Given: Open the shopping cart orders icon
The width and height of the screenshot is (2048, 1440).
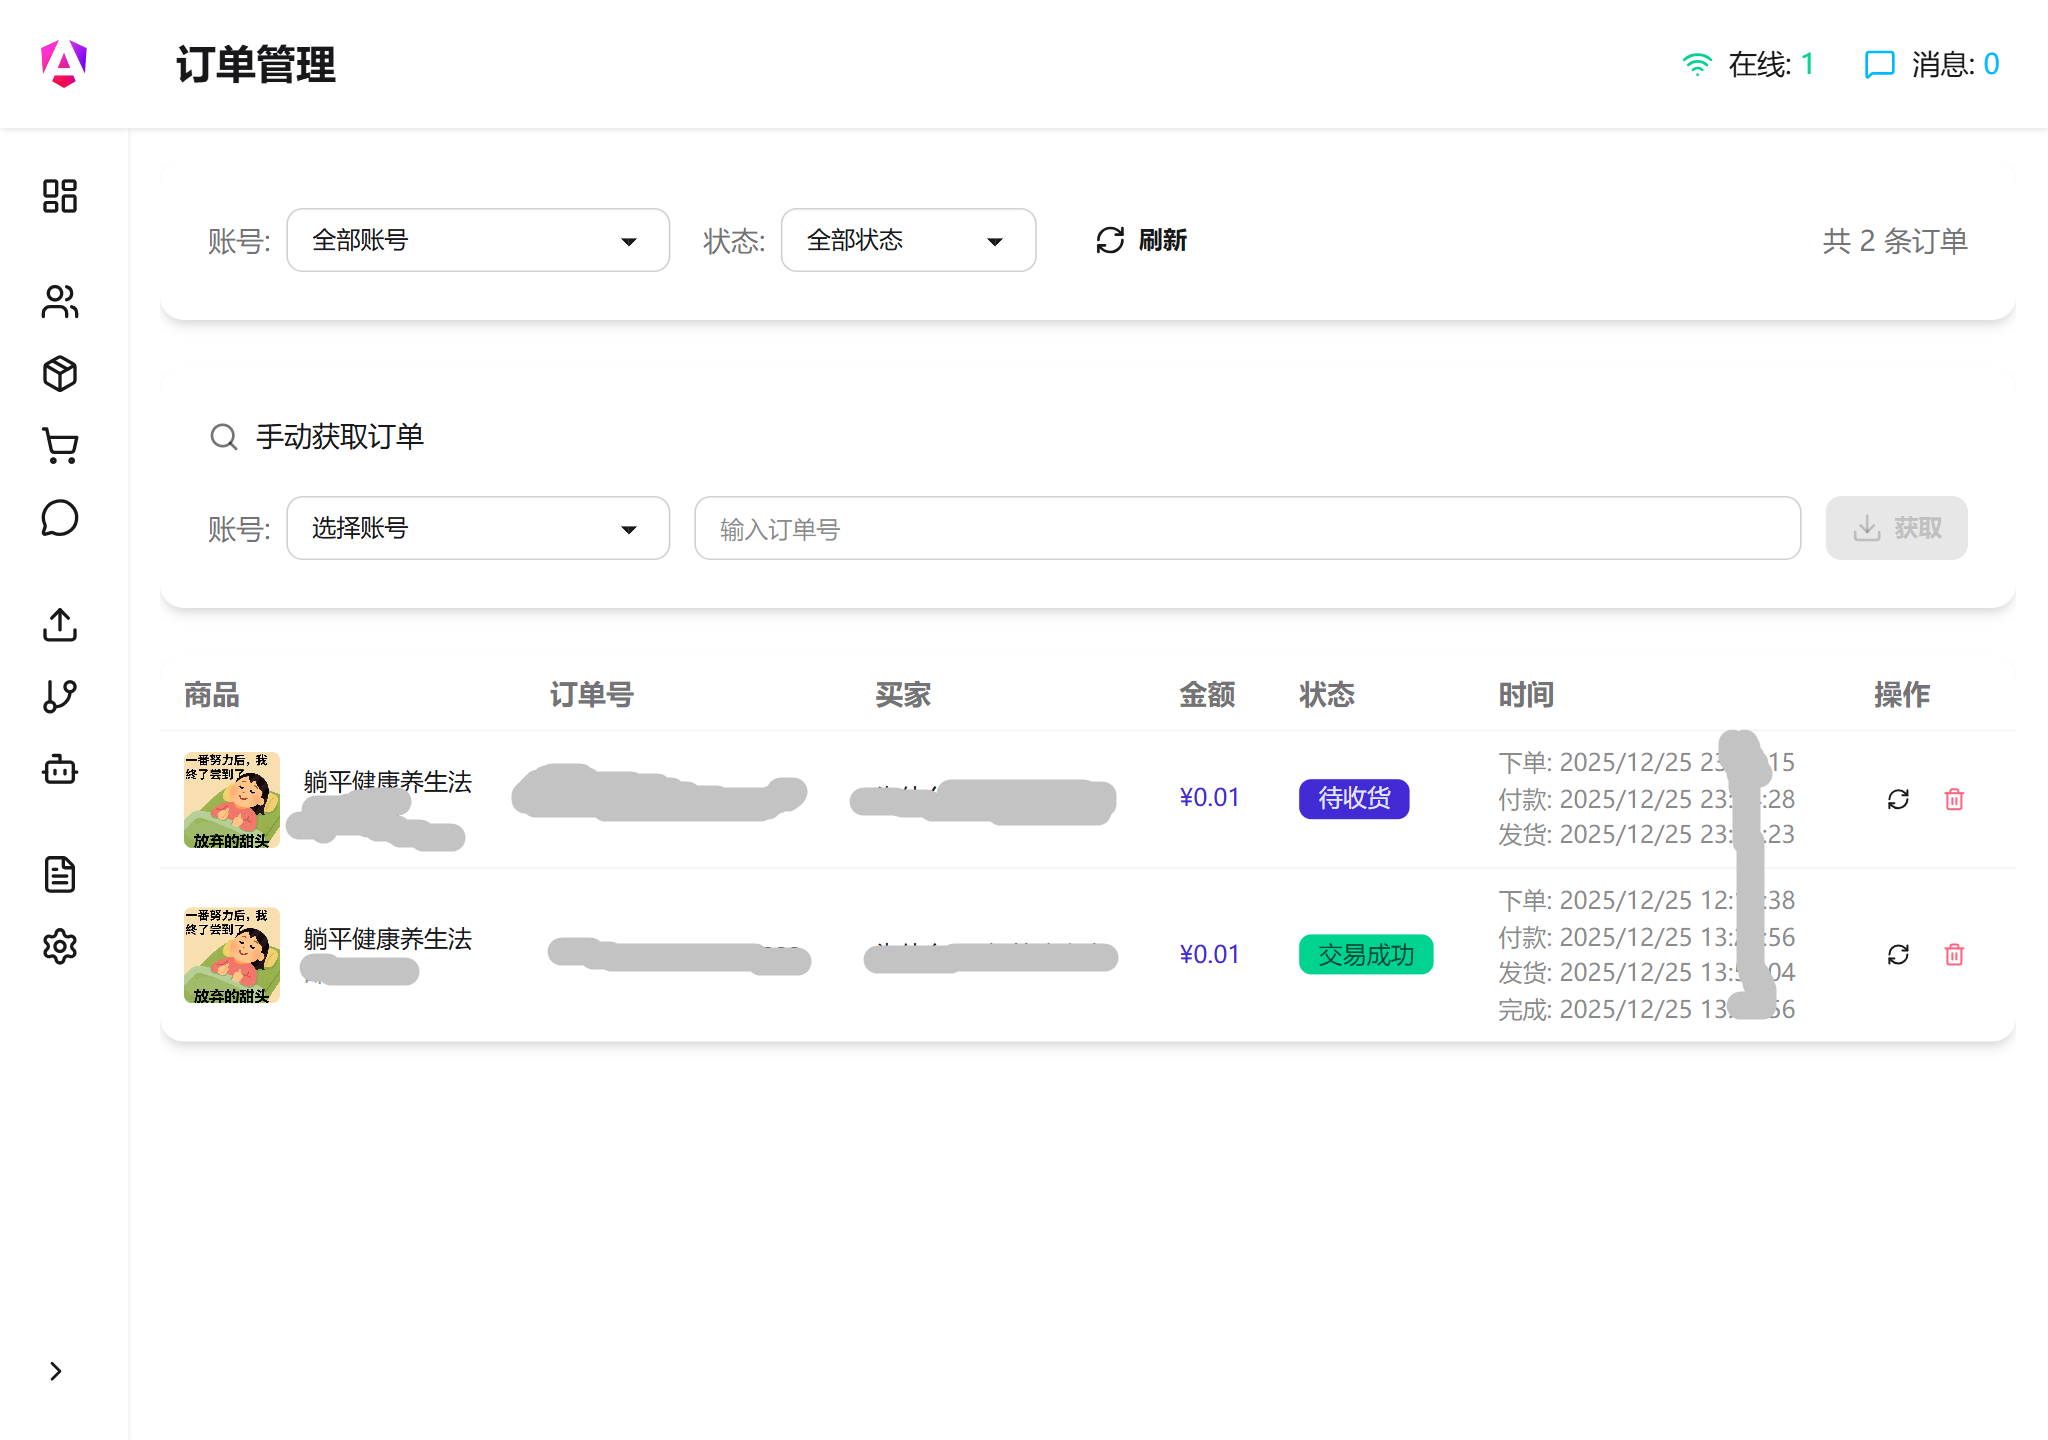Looking at the screenshot, I should coord(59,446).
